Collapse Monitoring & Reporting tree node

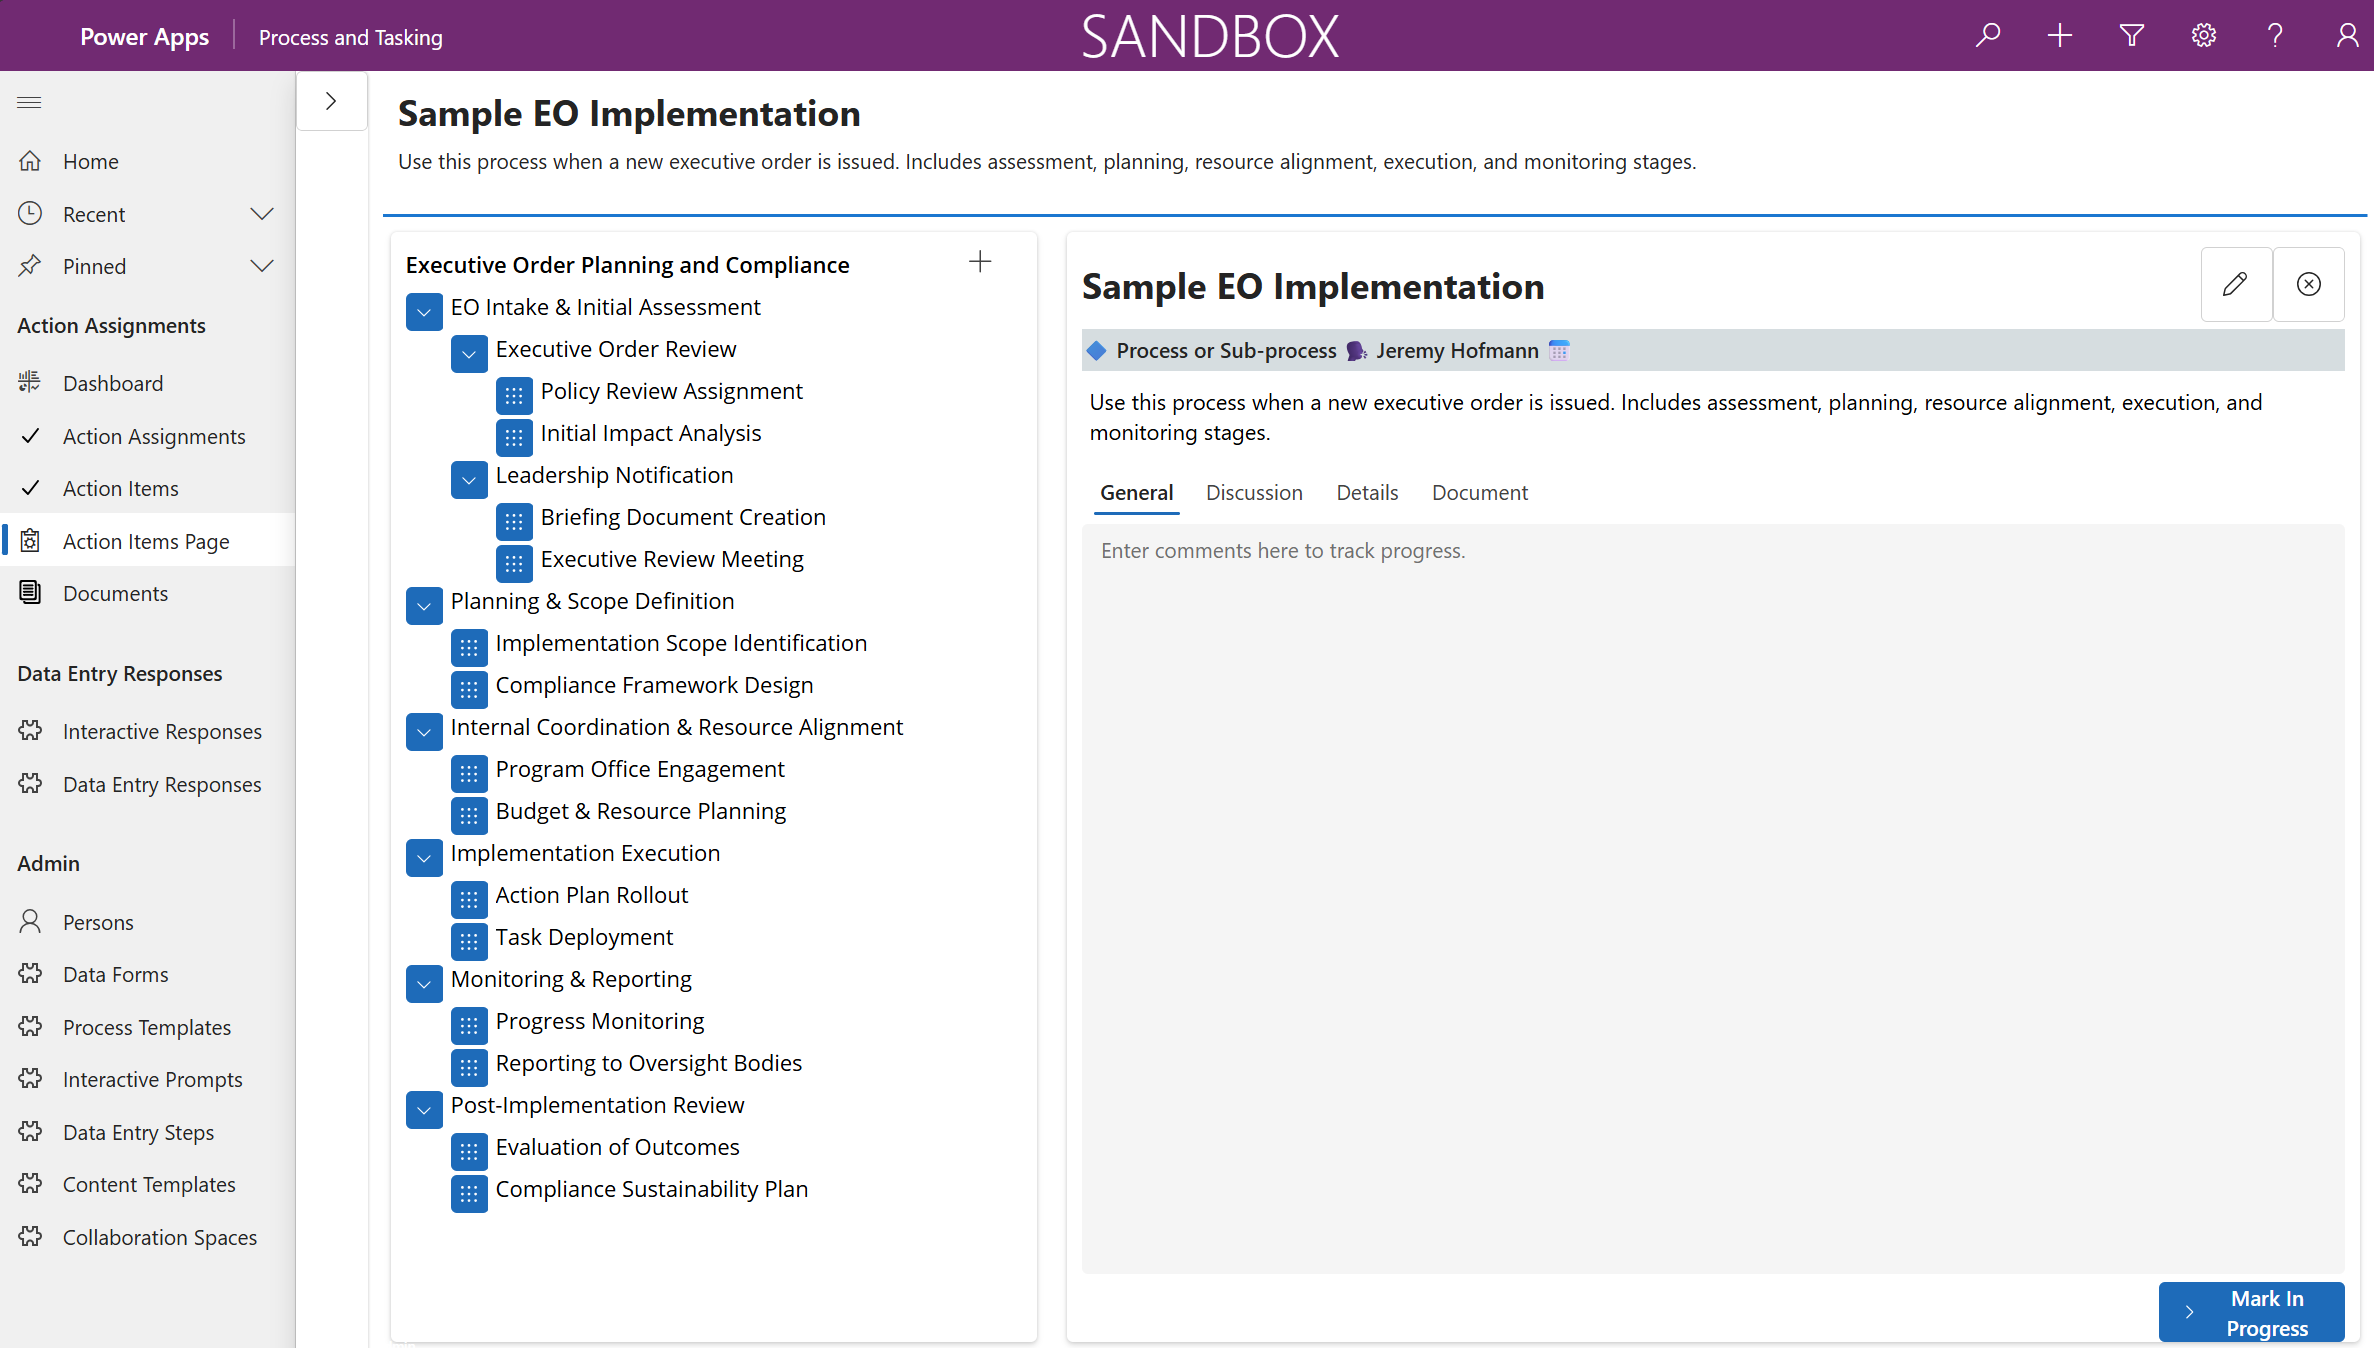(424, 983)
